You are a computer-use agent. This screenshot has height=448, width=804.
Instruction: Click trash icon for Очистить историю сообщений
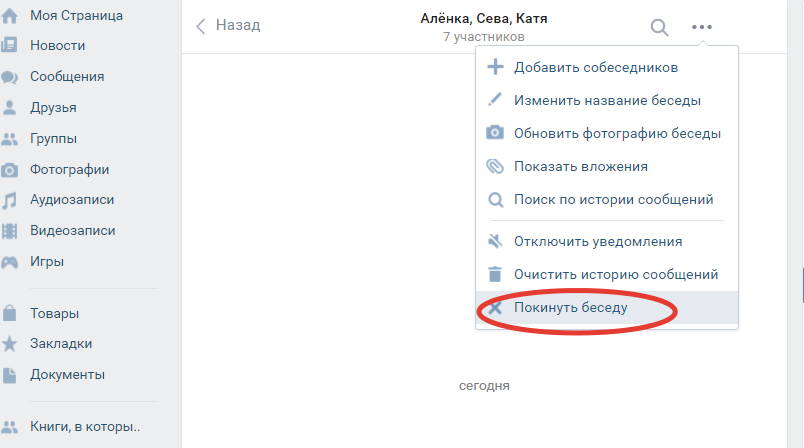click(494, 274)
